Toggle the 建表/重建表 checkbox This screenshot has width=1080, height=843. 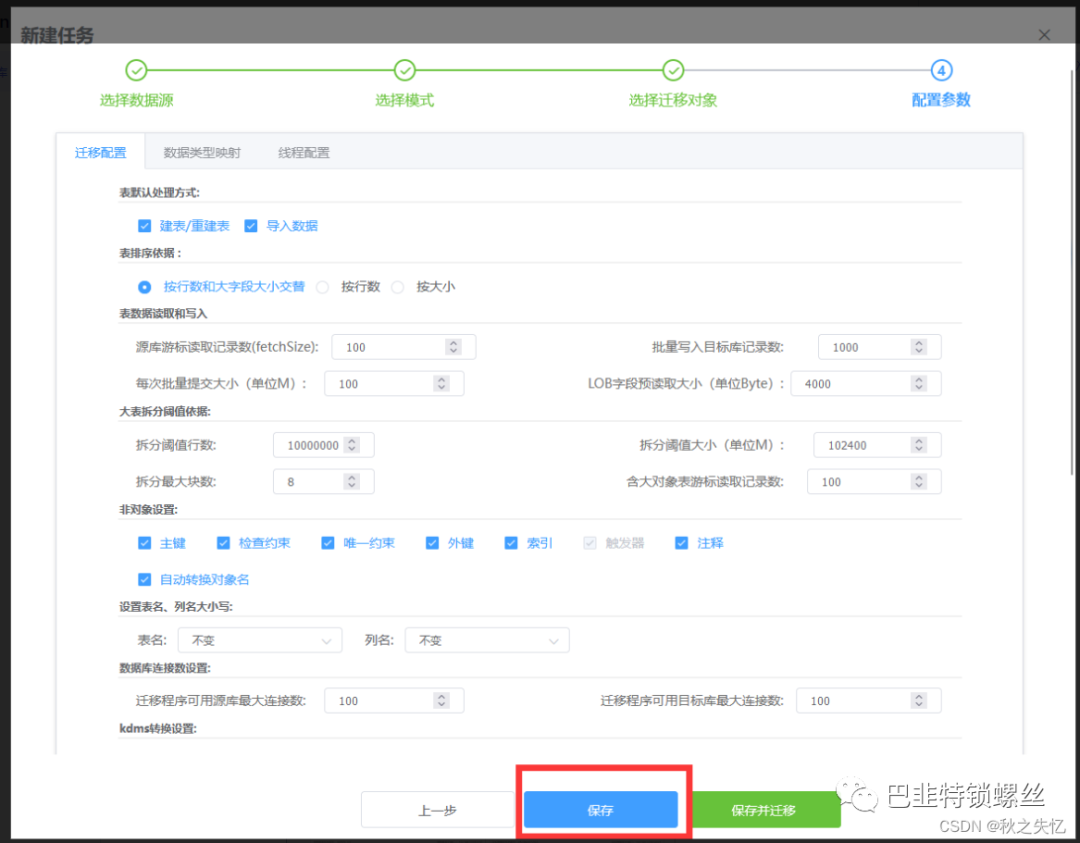144,226
